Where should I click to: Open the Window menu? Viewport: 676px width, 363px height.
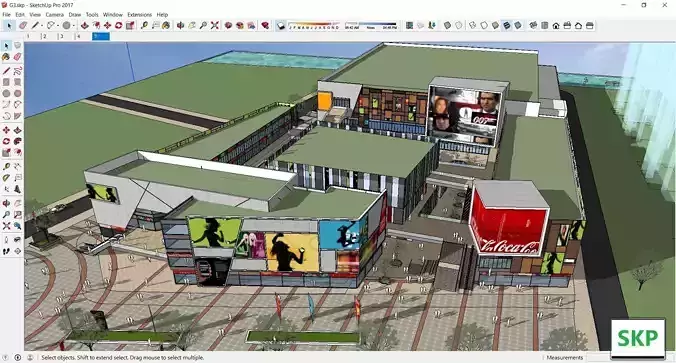pos(113,15)
